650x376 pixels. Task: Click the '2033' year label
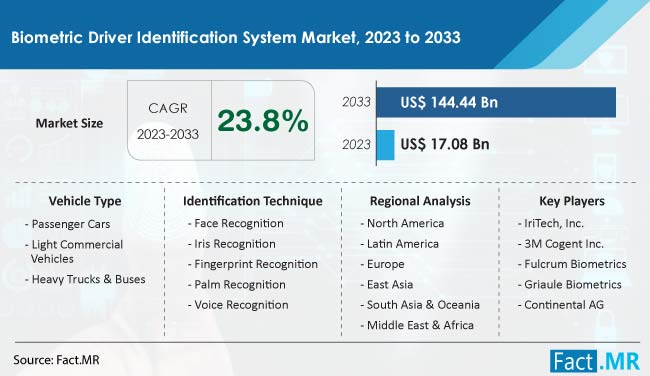click(x=356, y=102)
